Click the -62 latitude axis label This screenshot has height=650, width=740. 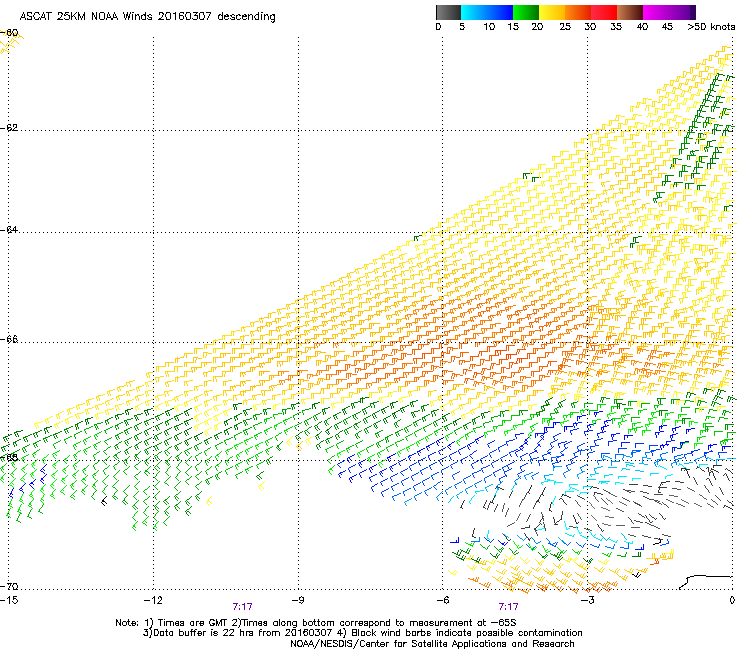click(9, 128)
